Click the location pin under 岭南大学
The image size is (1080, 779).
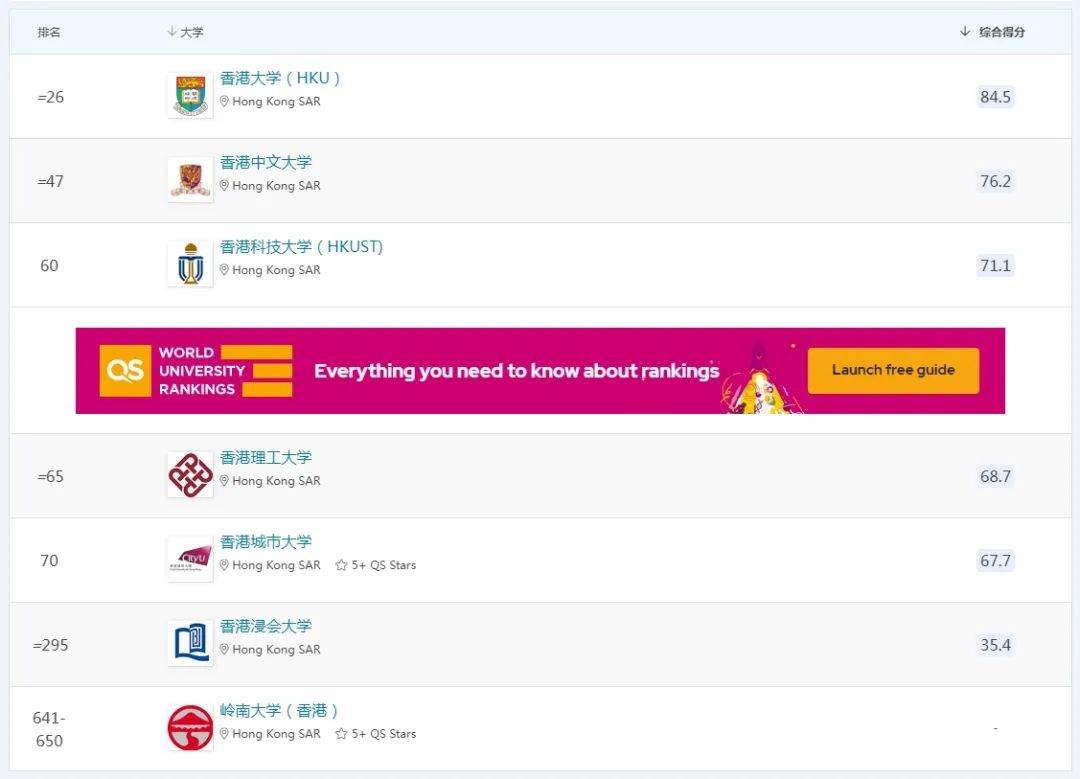click(x=224, y=734)
